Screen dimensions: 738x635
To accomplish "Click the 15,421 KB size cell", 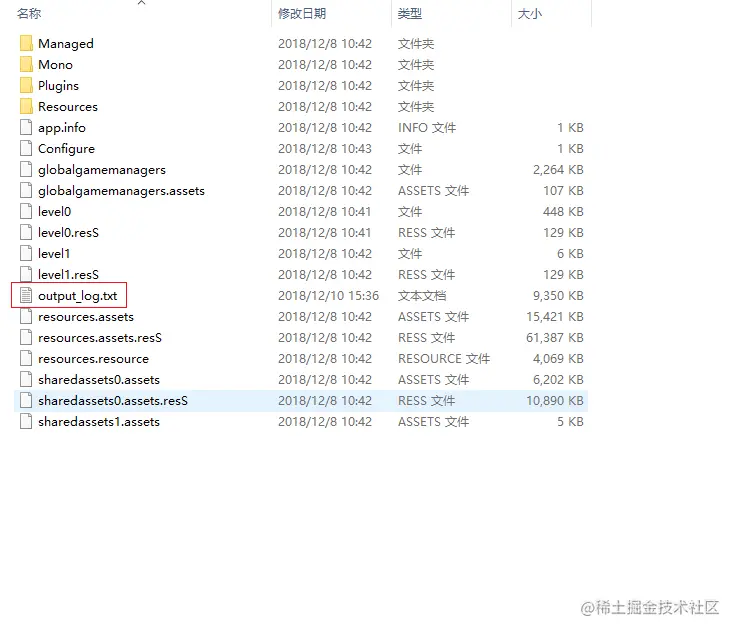I will [555, 316].
